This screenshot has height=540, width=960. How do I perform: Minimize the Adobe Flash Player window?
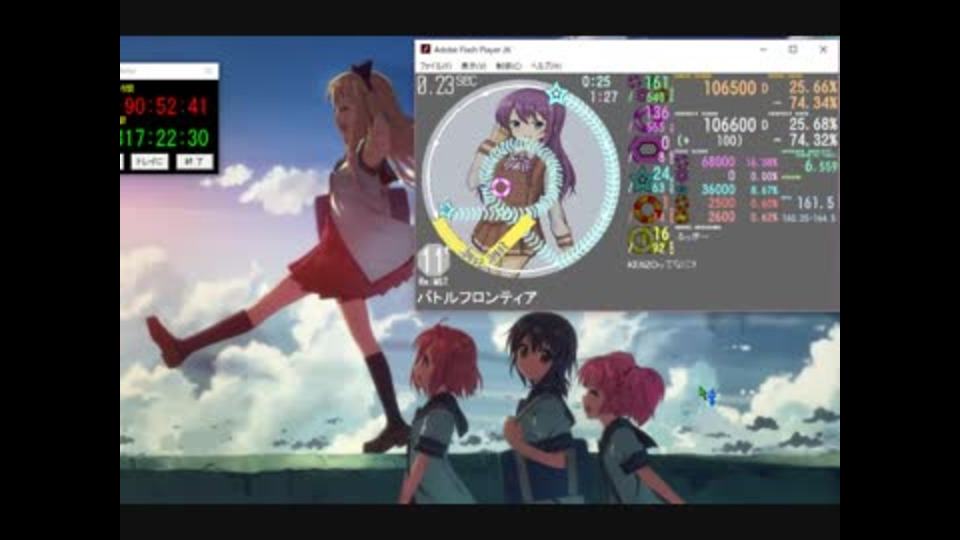(x=763, y=49)
